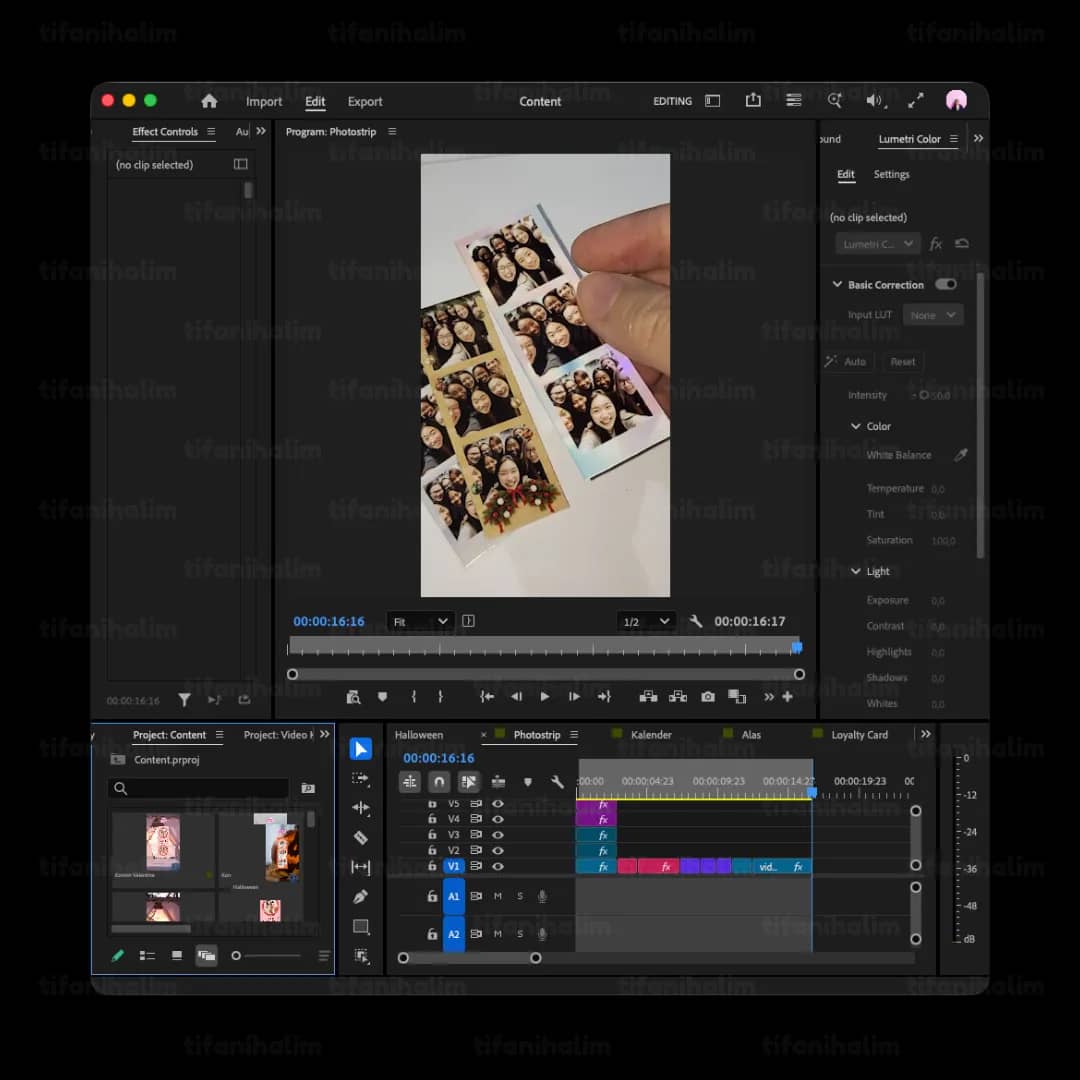Viewport: 1080px width, 1080px height.
Task: Collapse the Light section
Action: tap(855, 571)
